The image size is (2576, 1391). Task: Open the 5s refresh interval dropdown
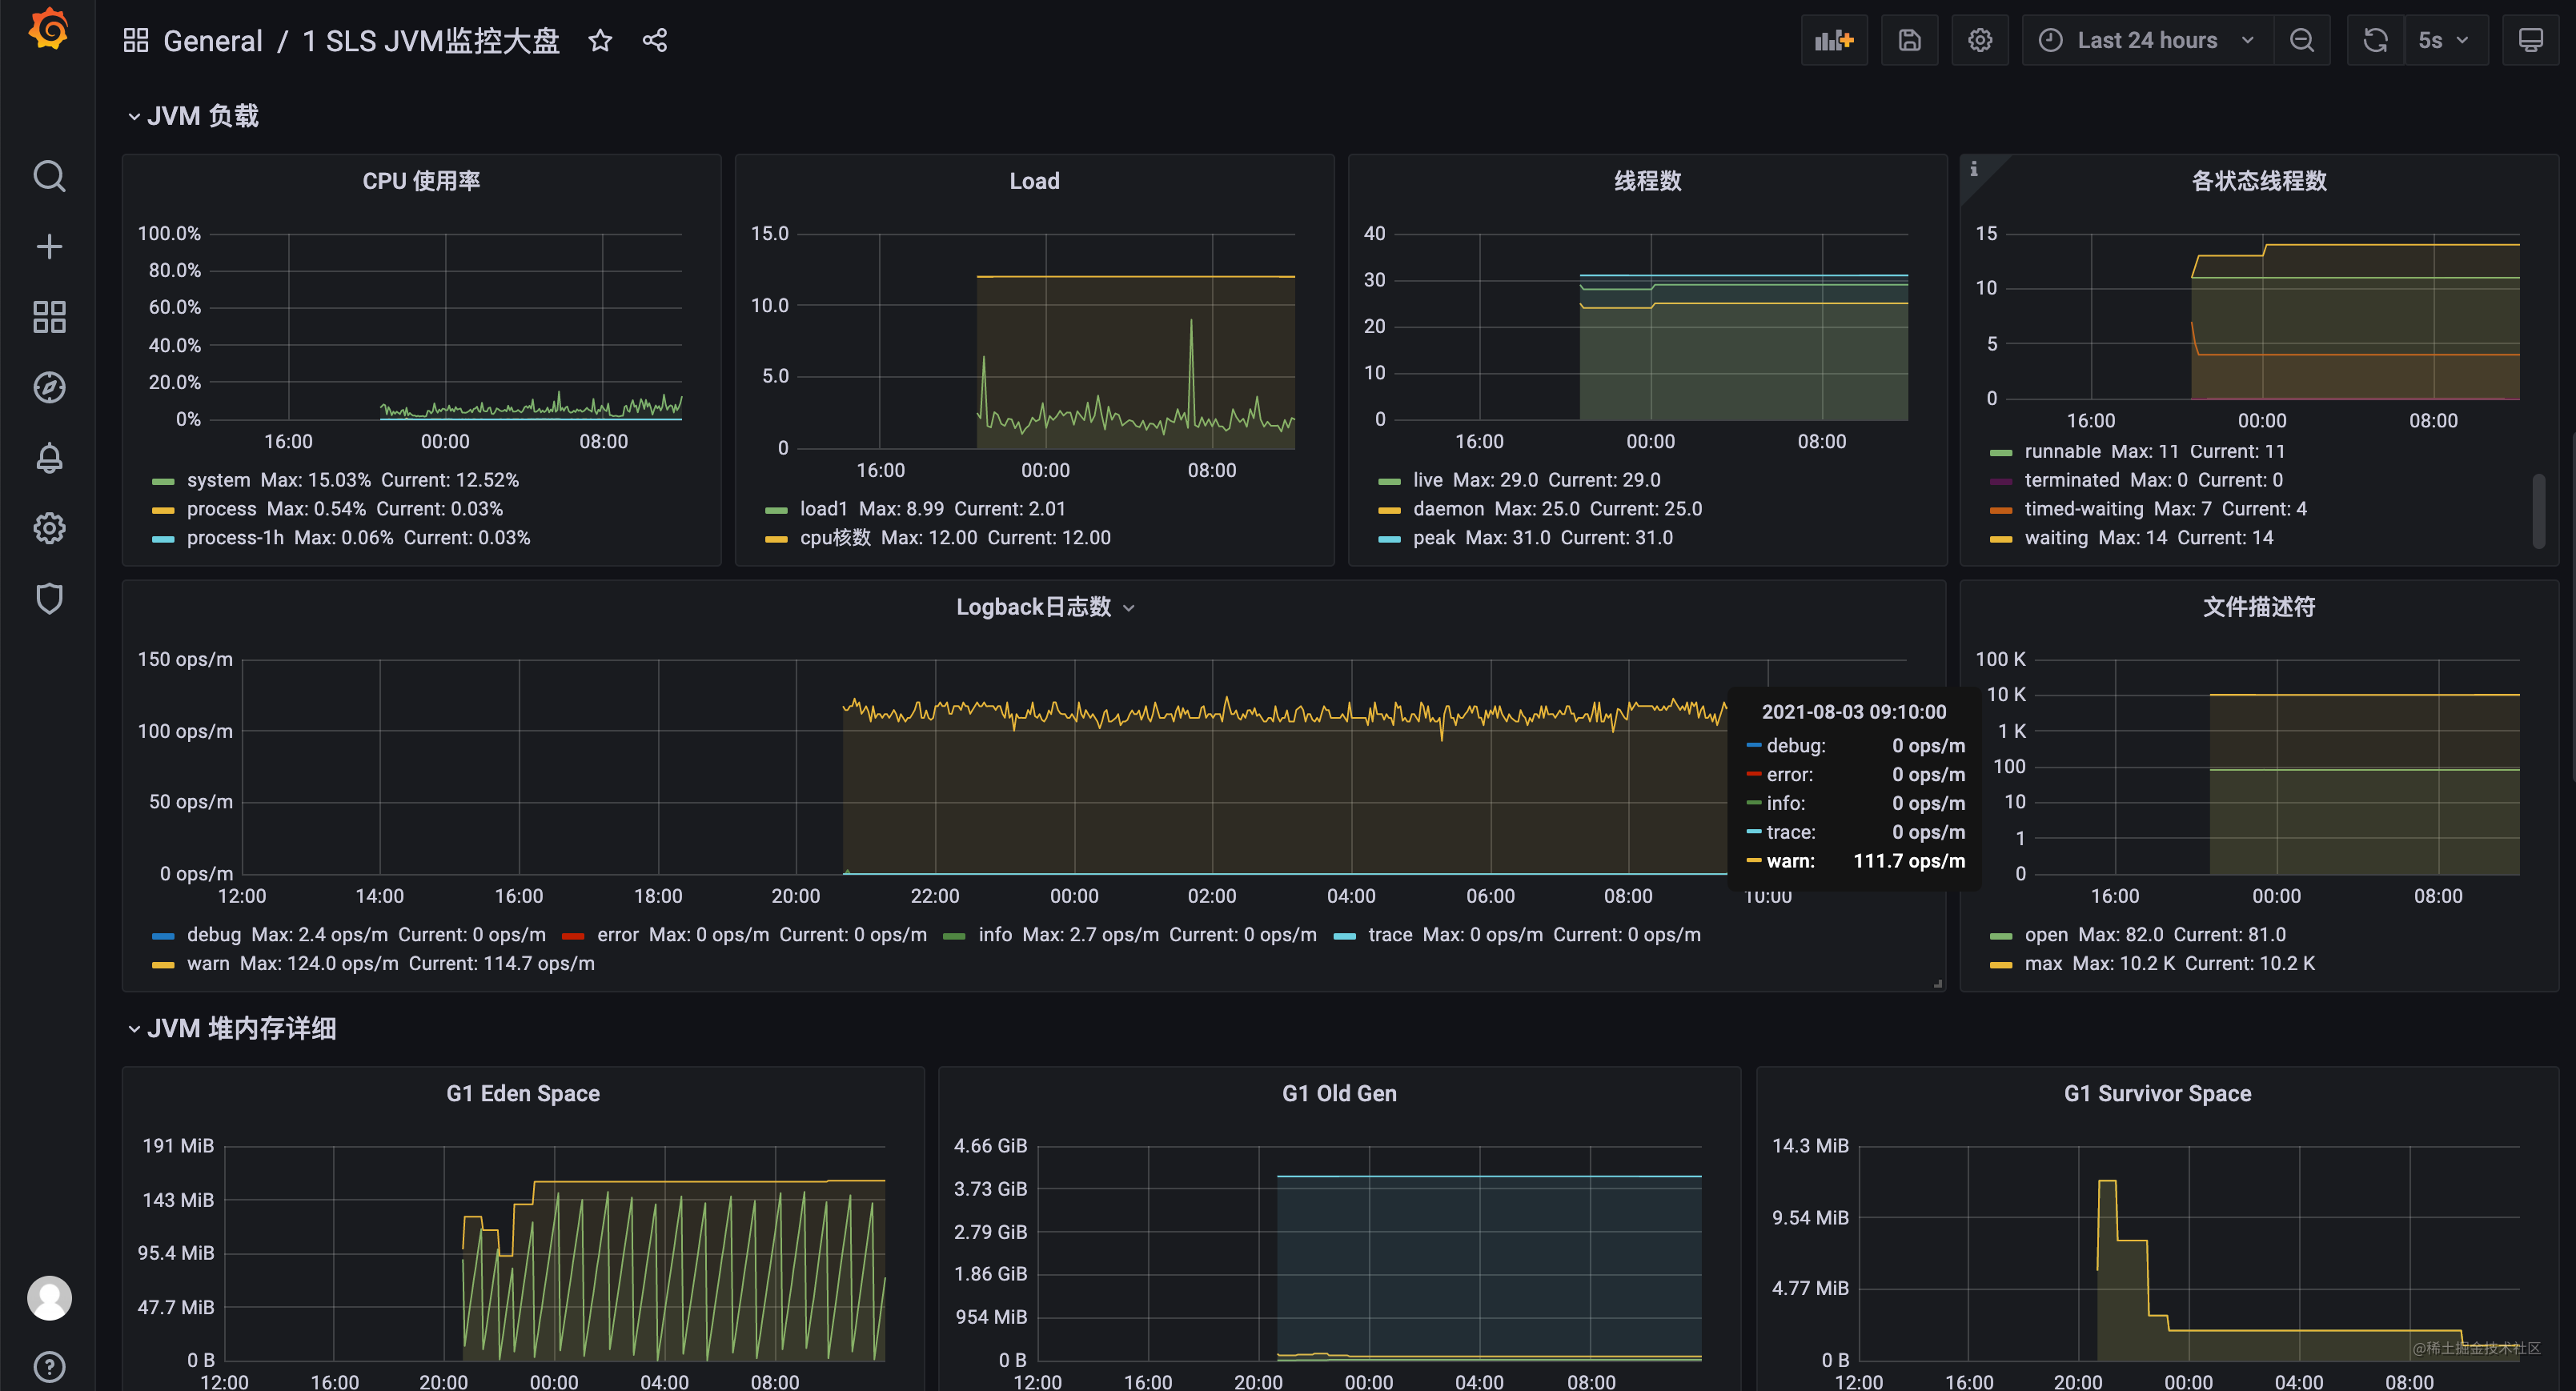2443,40
